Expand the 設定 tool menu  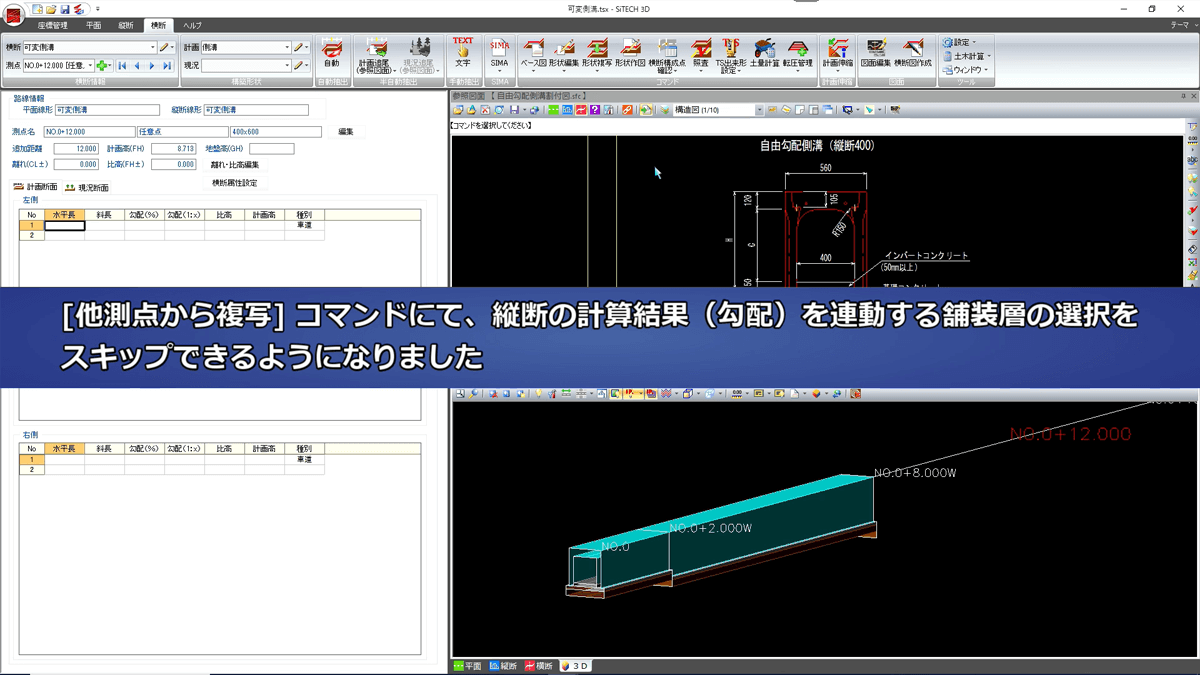pos(960,43)
